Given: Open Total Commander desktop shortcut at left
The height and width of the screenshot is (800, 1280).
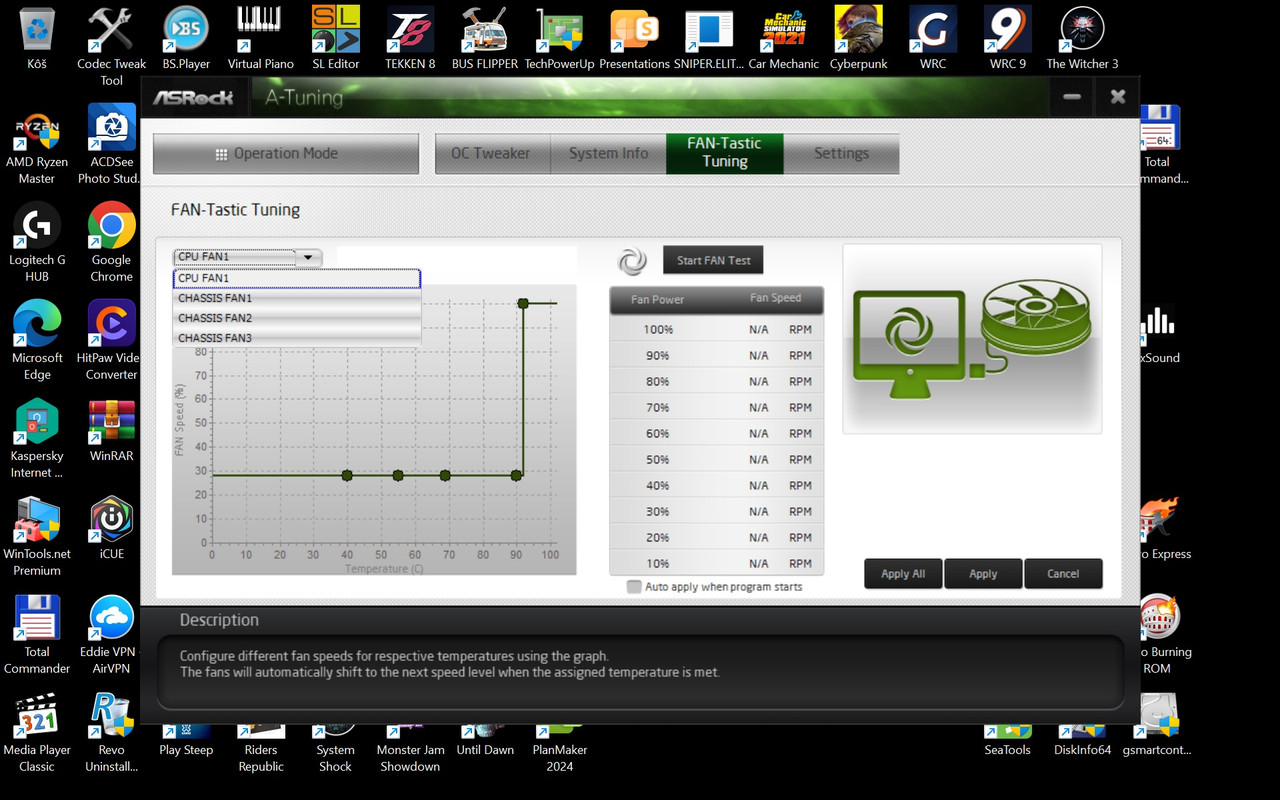Looking at the screenshot, I should pos(37,635).
